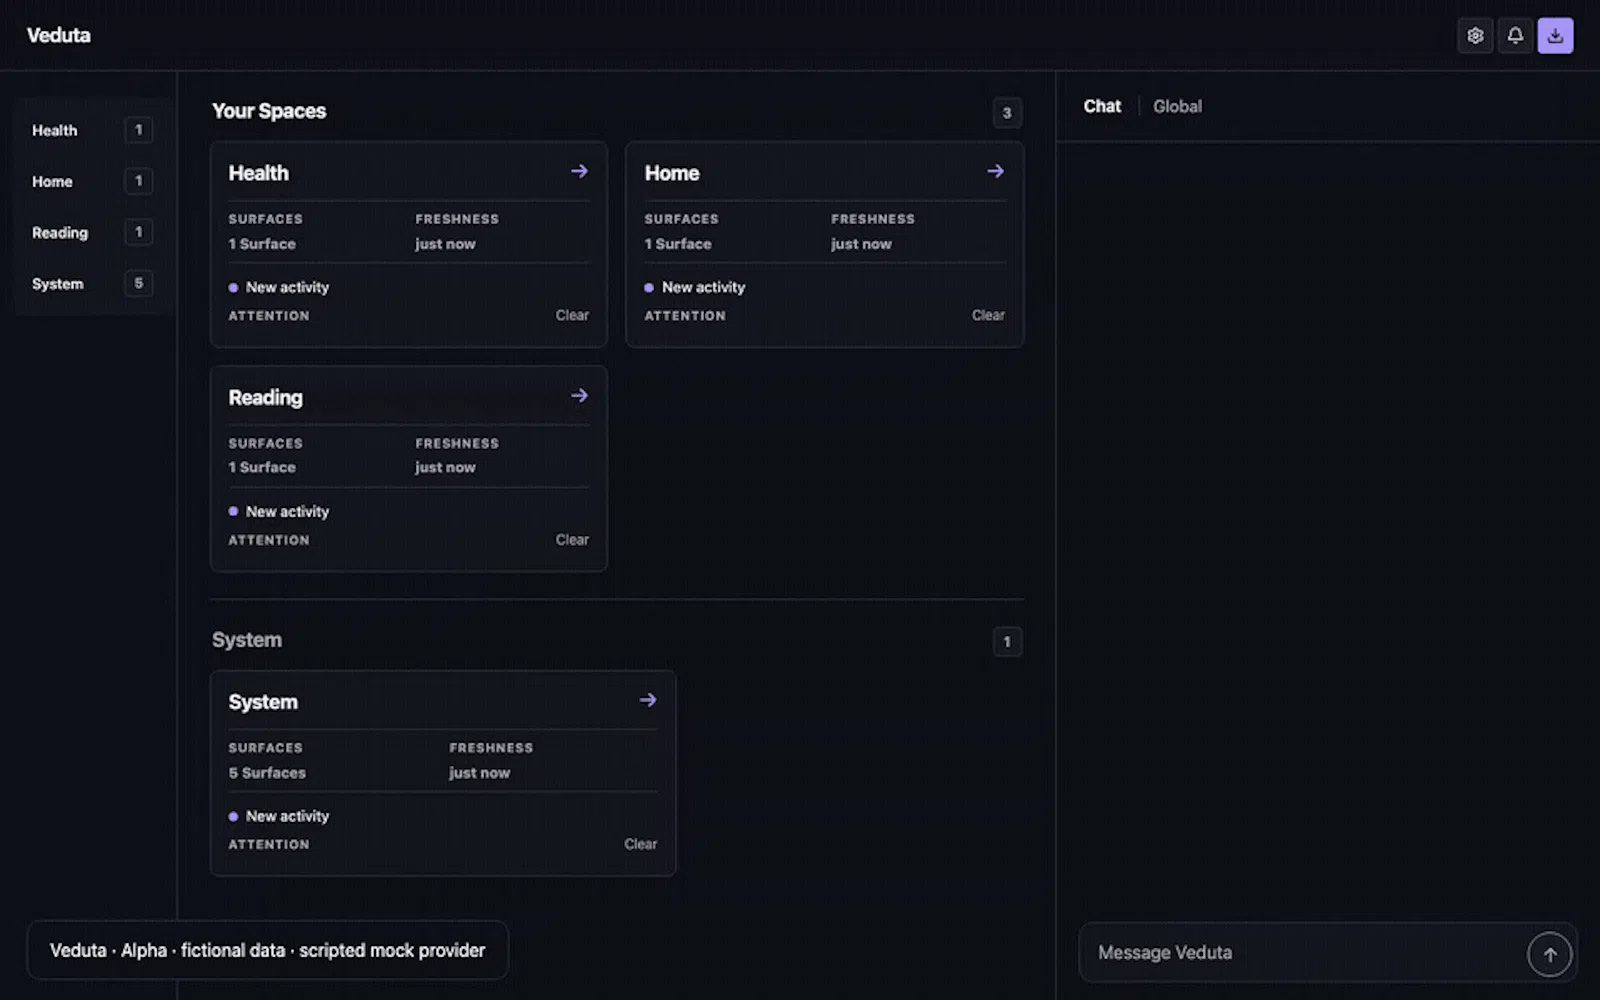The height and width of the screenshot is (1000, 1600).
Task: Open Home space via its arrow icon
Action: pos(995,172)
